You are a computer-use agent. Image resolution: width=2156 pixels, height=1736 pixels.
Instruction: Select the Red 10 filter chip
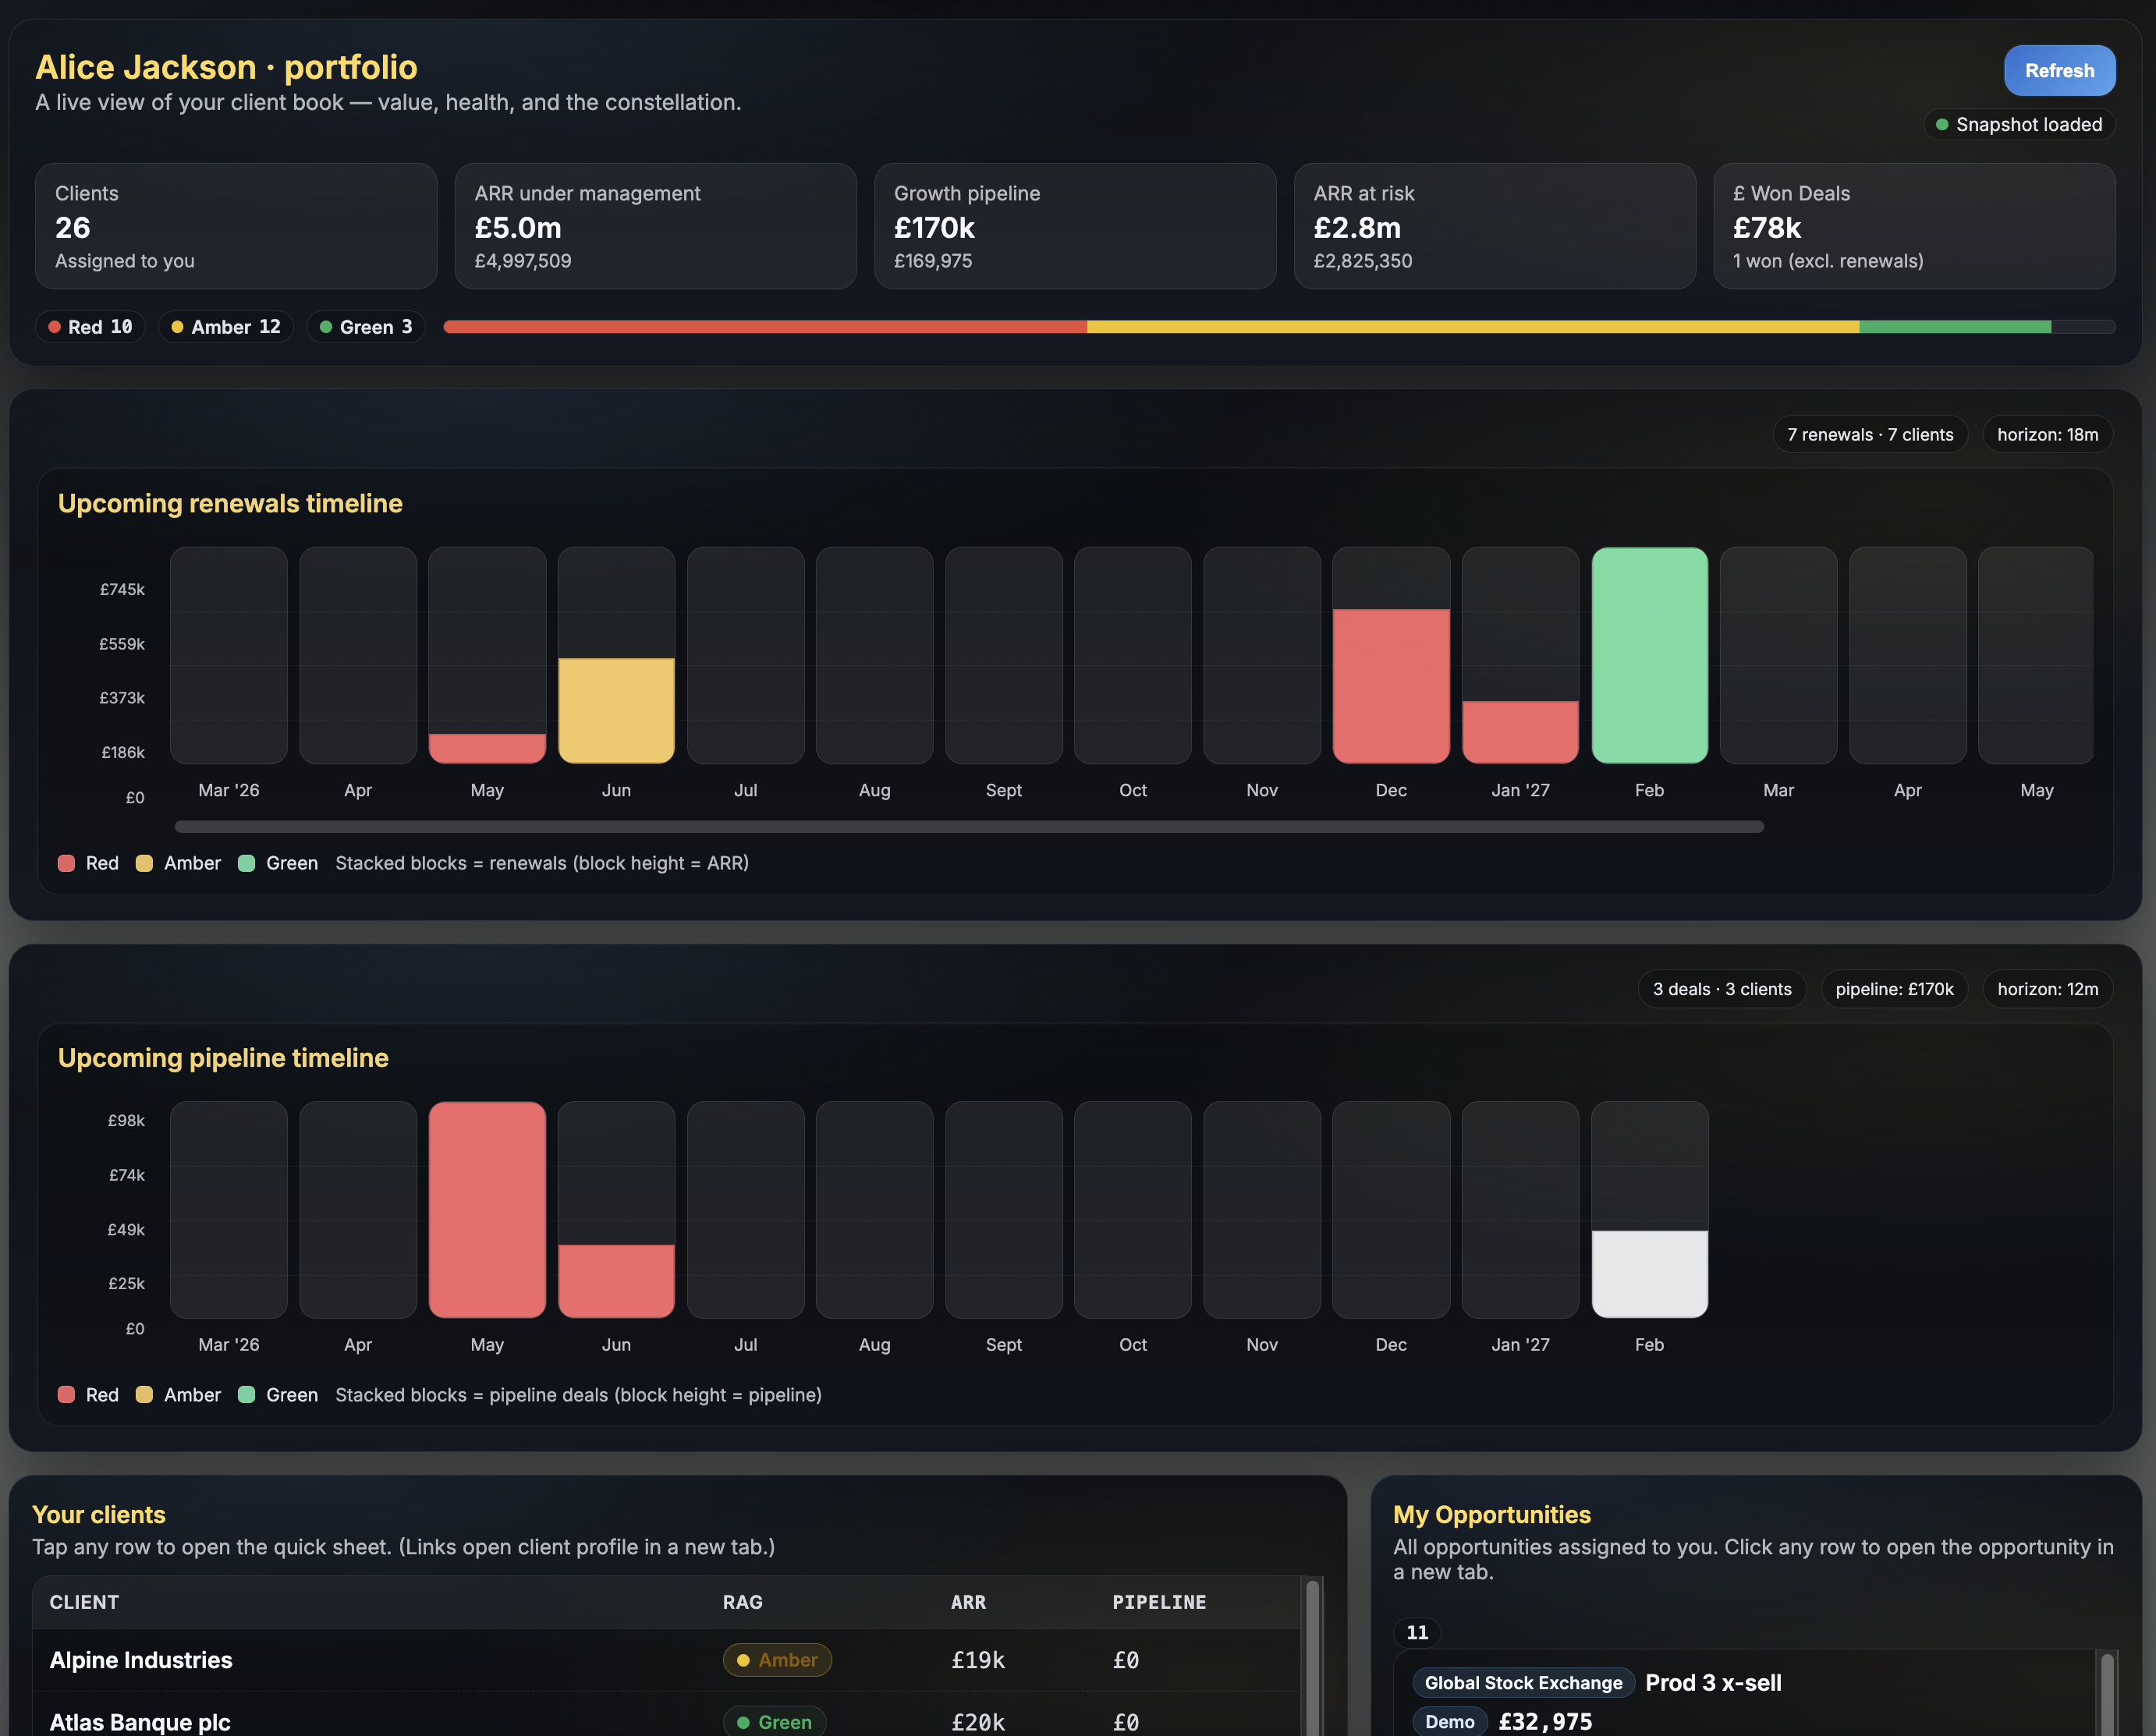(90, 326)
